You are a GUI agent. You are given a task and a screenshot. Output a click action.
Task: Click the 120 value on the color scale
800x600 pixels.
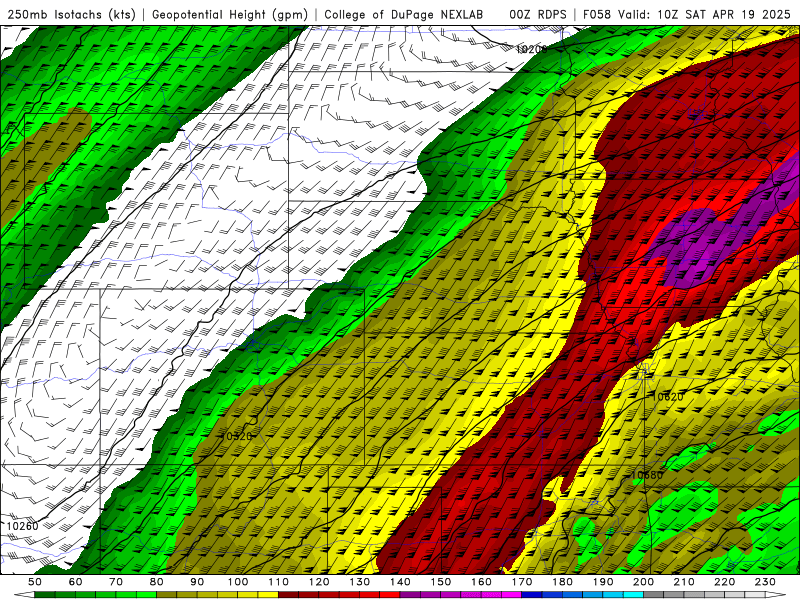point(319,582)
